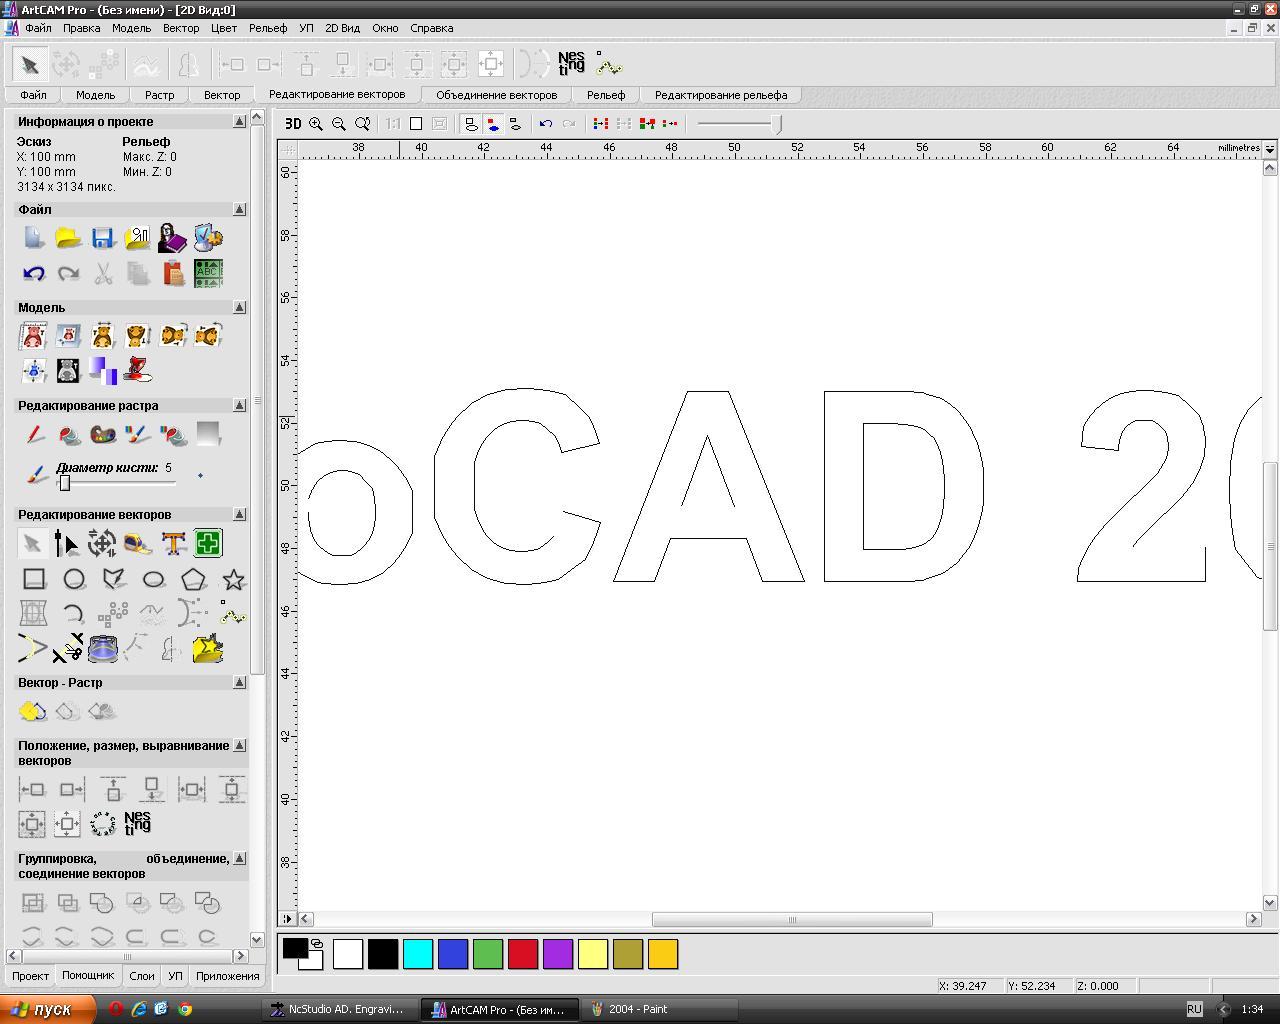The image size is (1280, 1024).
Task: Click the color palette icon in raster editing
Action: point(103,435)
